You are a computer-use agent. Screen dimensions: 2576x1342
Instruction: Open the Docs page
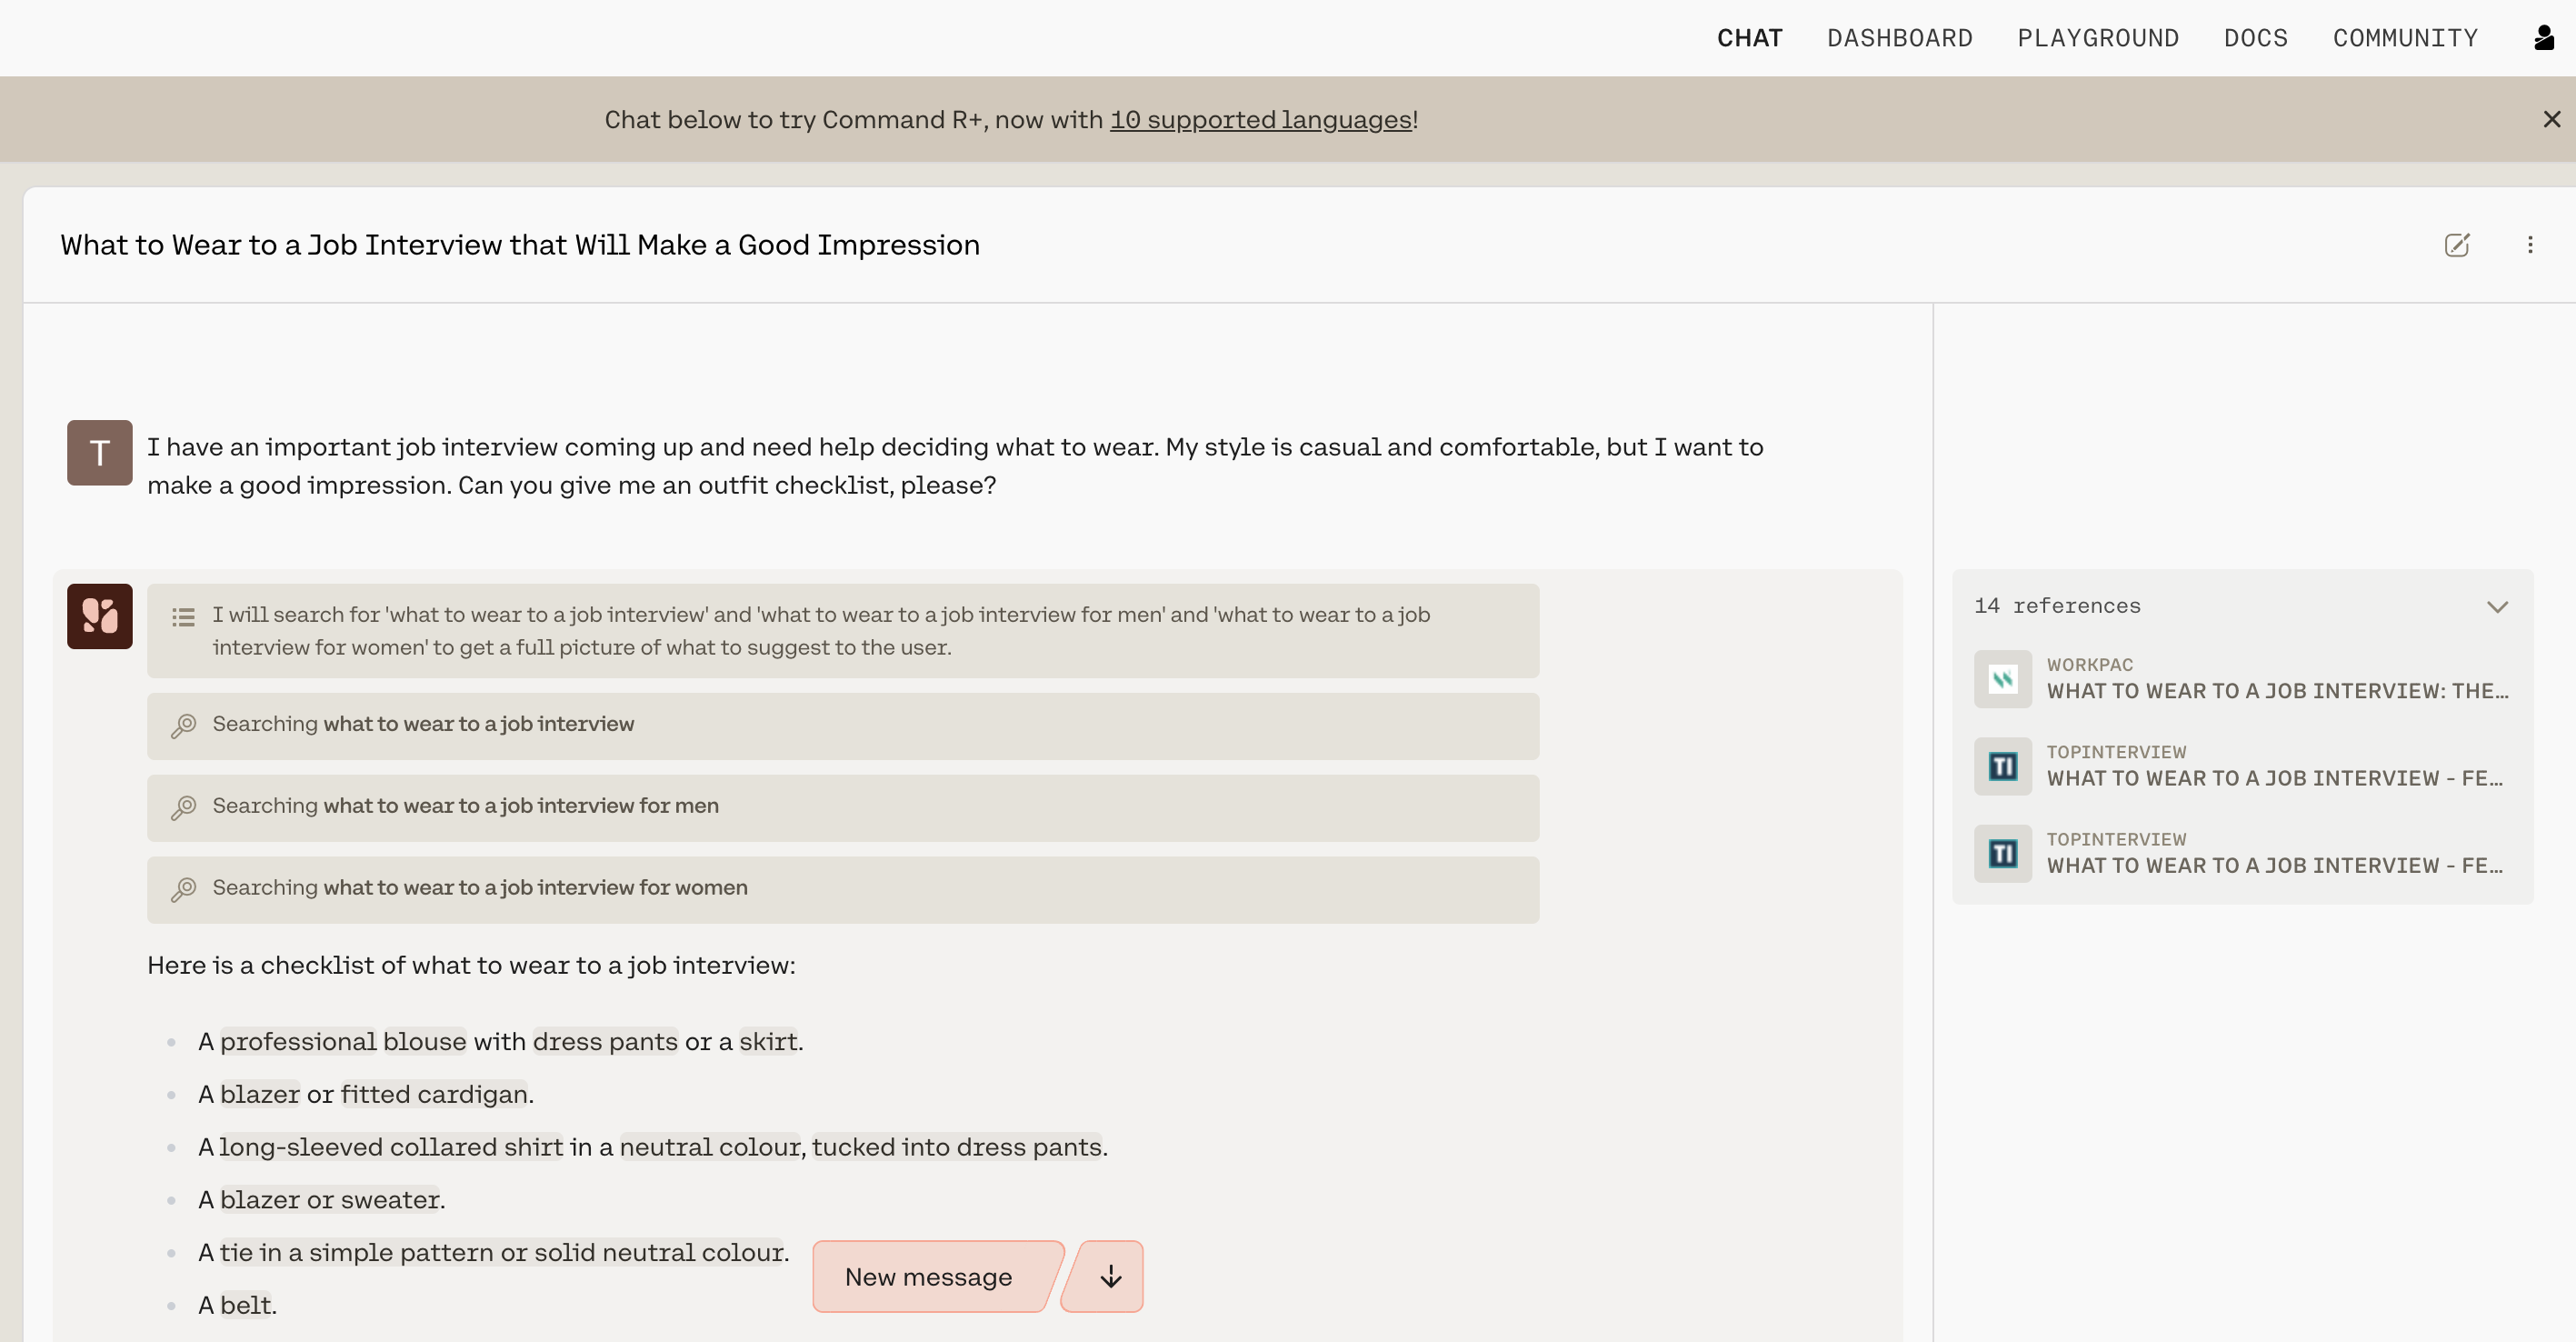(x=2255, y=38)
